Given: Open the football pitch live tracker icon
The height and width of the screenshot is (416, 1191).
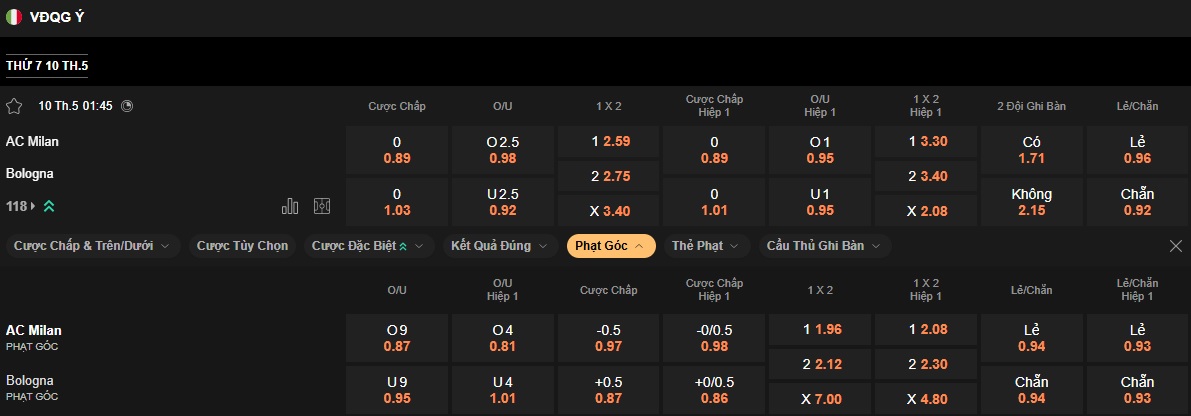Looking at the screenshot, I should pyautogui.click(x=322, y=206).
